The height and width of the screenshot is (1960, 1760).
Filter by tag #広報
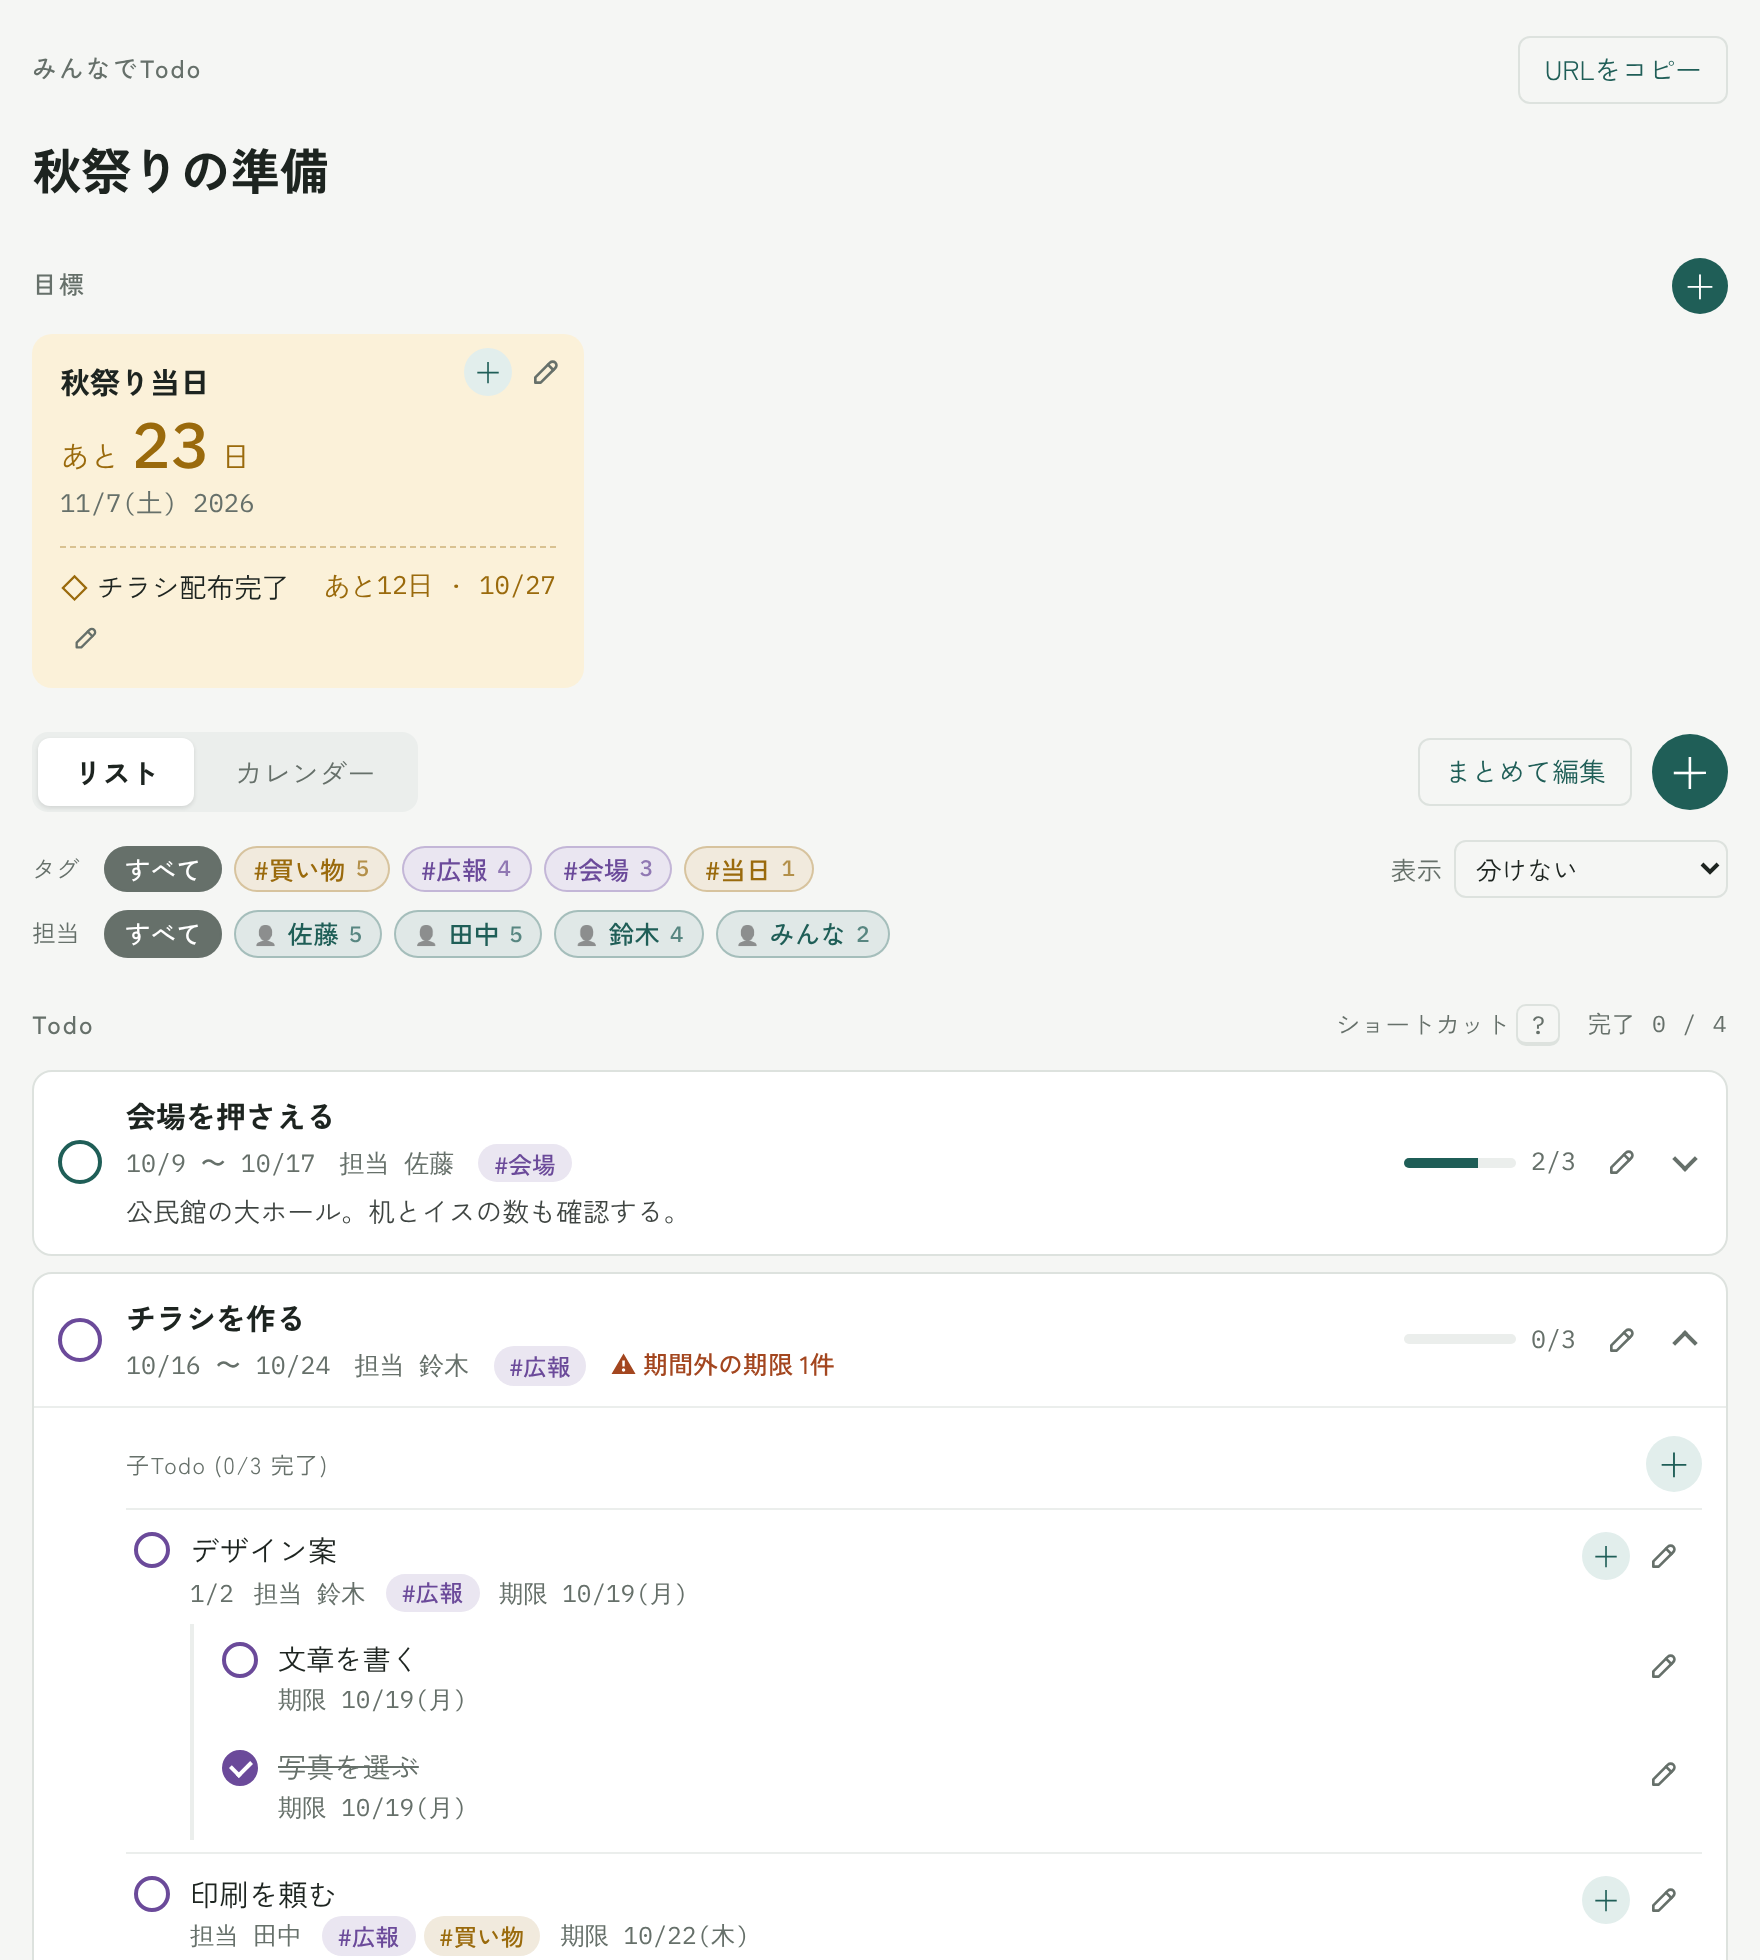(466, 869)
